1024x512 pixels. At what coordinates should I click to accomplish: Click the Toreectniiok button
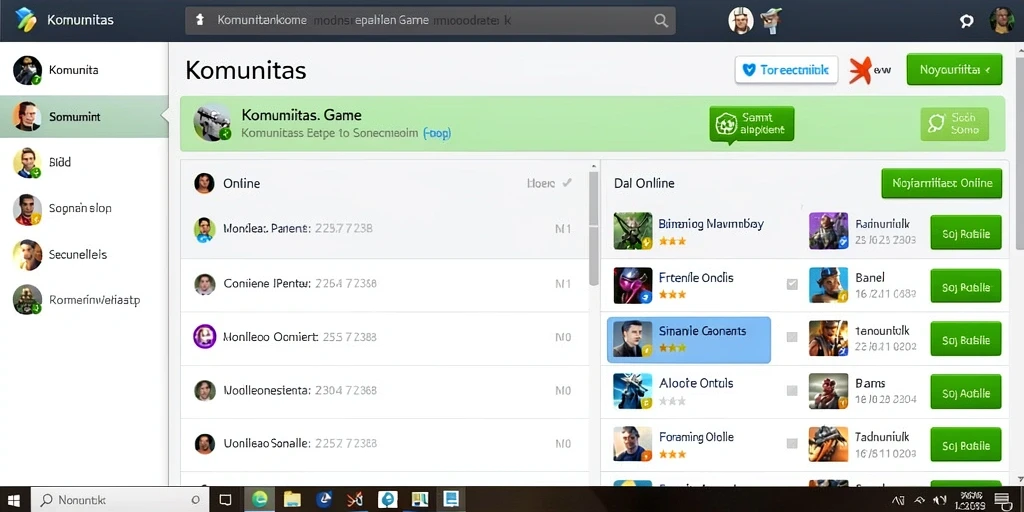[786, 70]
